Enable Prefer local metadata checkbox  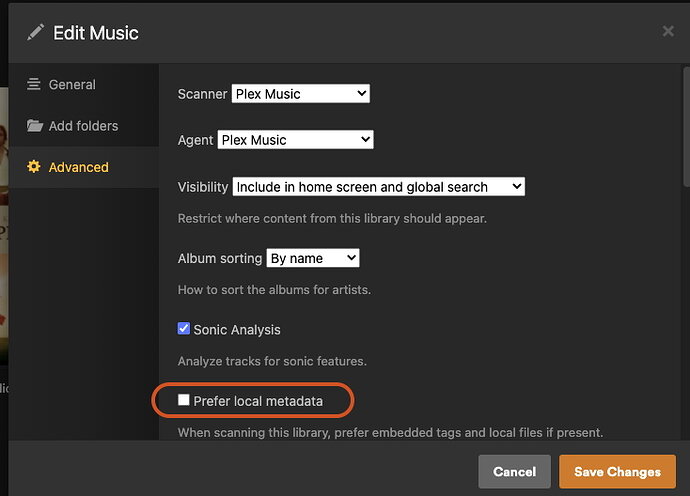click(x=184, y=400)
